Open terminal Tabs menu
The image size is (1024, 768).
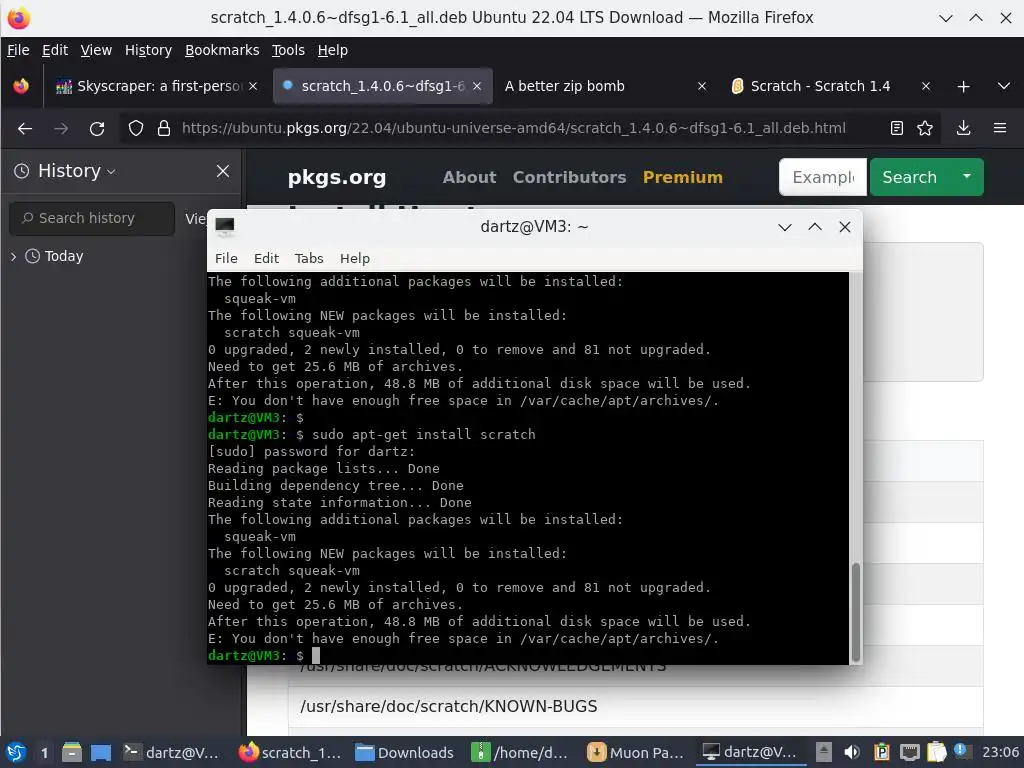point(309,259)
